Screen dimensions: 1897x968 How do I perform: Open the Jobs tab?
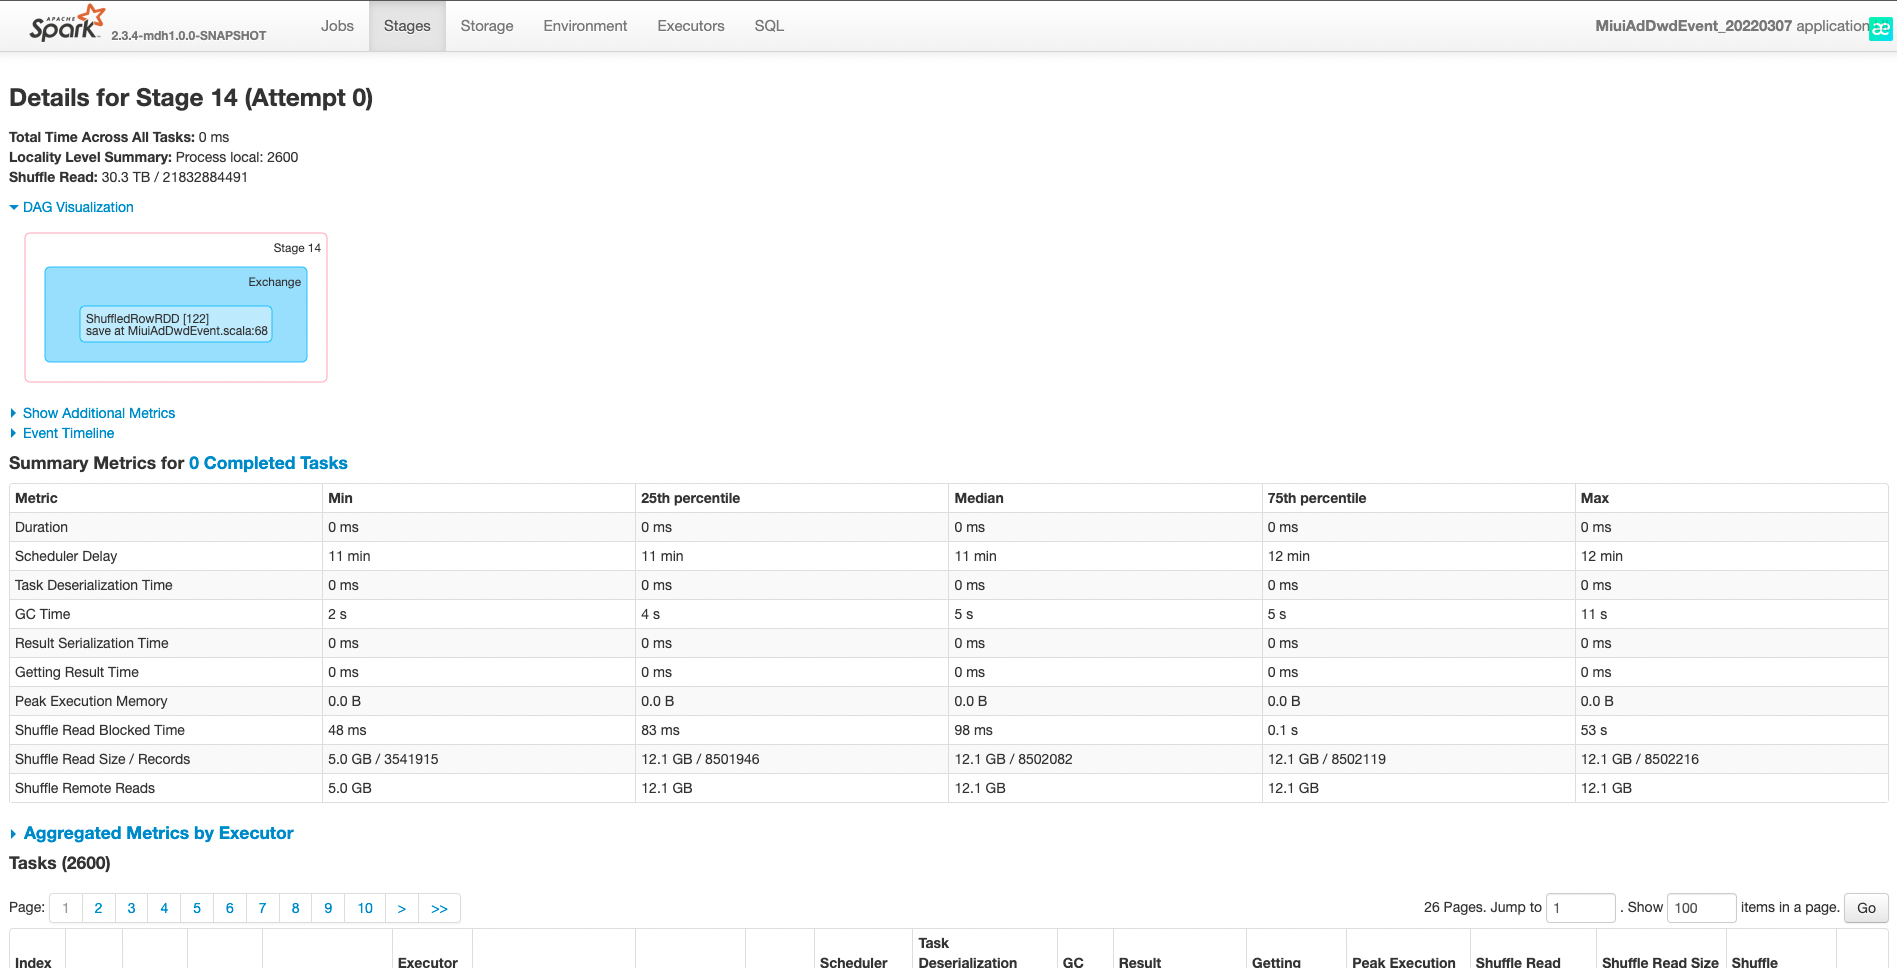point(337,26)
